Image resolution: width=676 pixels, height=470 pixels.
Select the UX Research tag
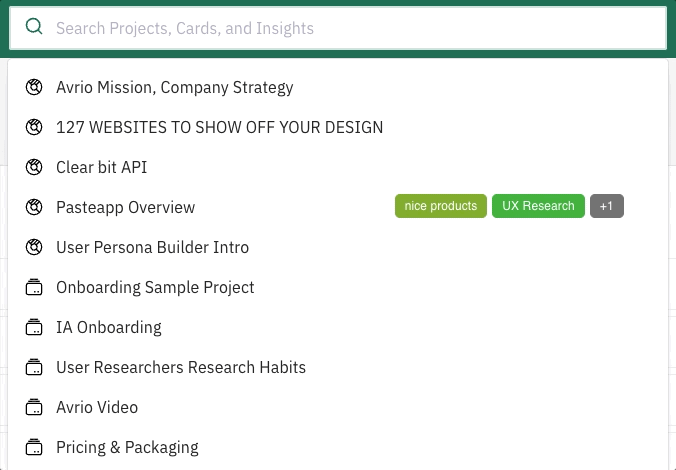[x=538, y=206]
